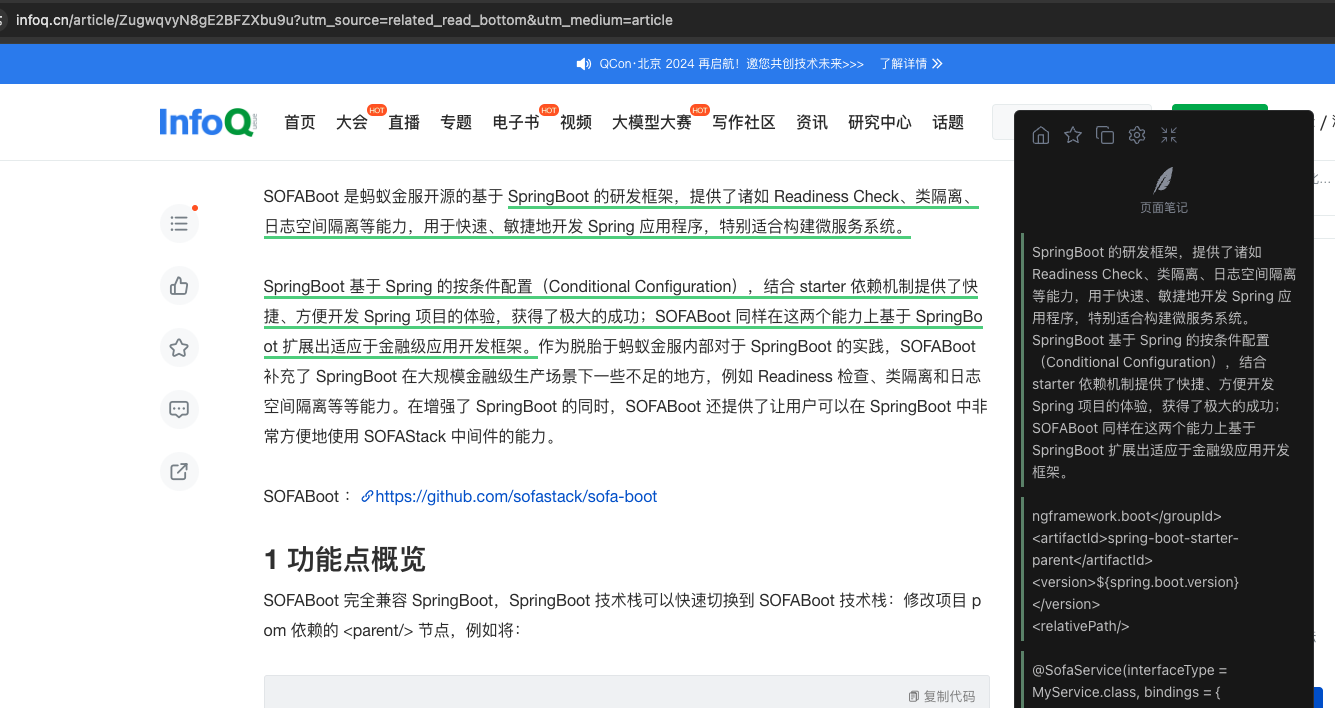Viewport: 1335px width, 708px height.
Task: Click the speaker announcement icon in banner
Action: [584, 64]
